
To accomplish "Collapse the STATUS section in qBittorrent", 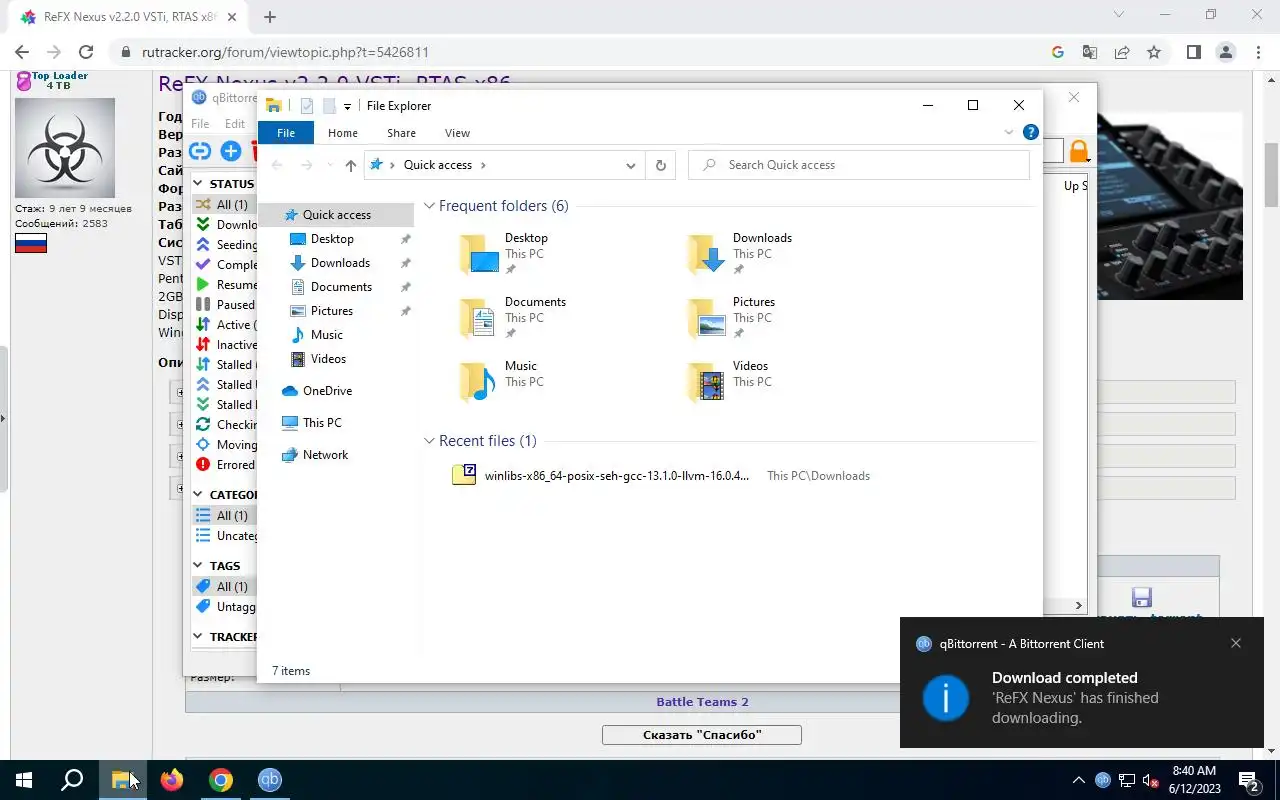I will [198, 184].
